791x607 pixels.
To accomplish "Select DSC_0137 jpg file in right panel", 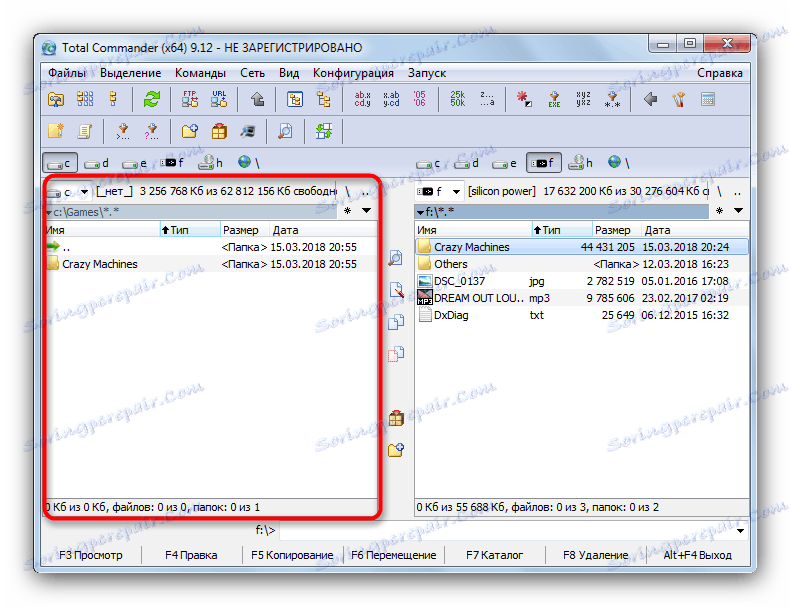I will tap(582, 281).
